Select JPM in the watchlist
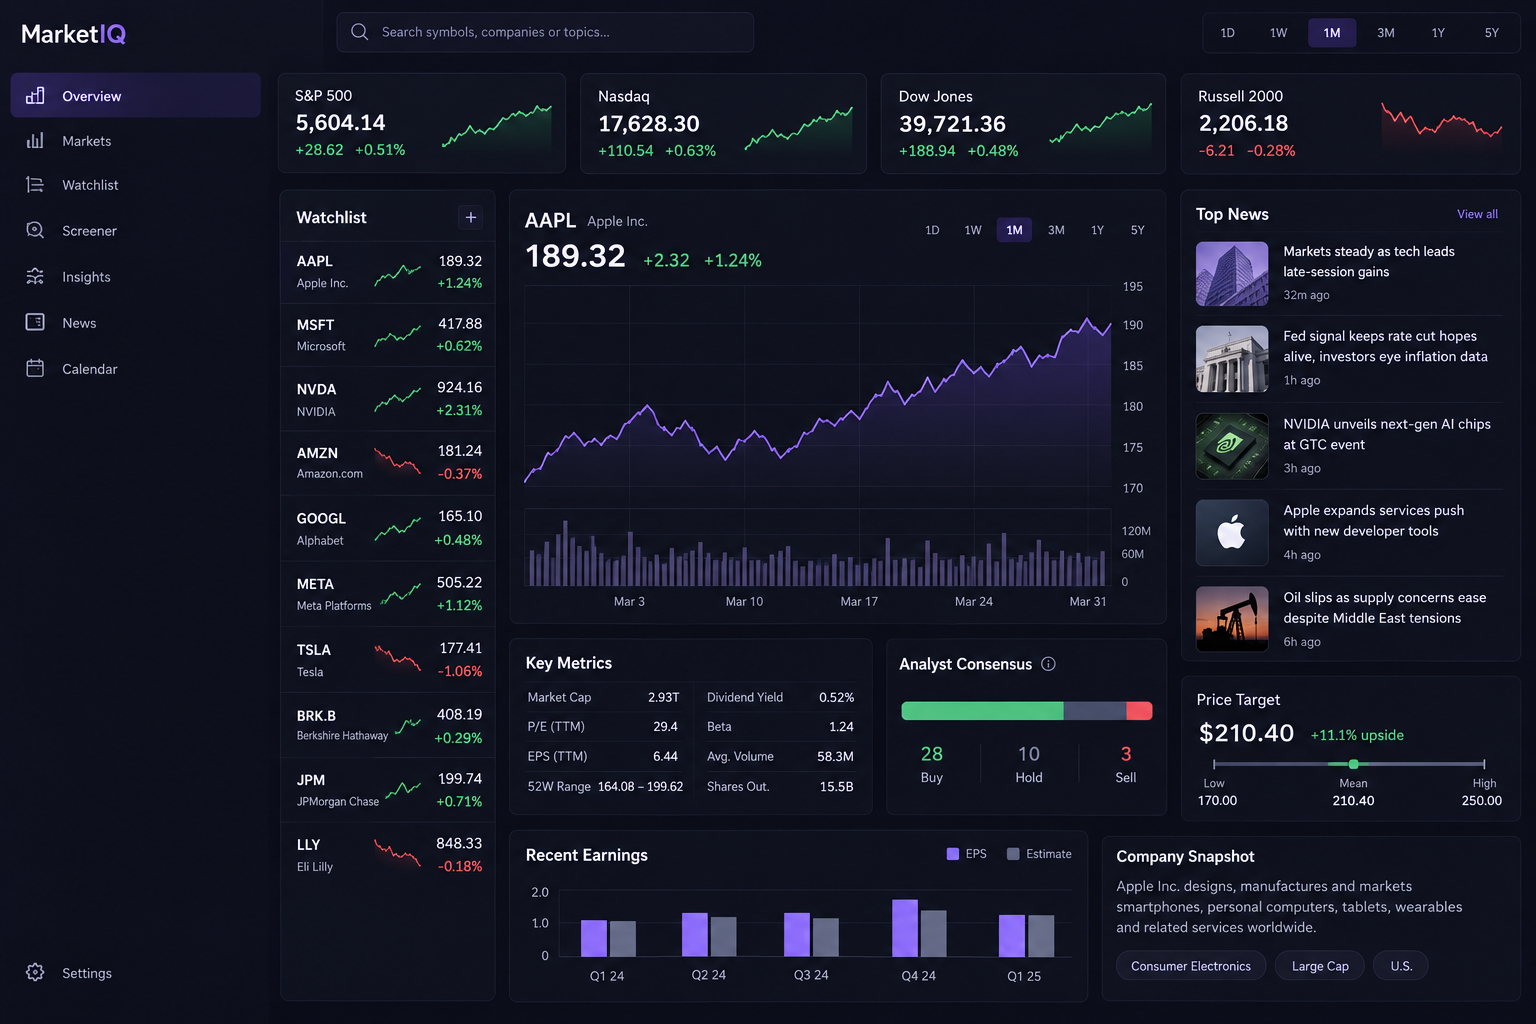1536x1024 pixels. coord(388,790)
